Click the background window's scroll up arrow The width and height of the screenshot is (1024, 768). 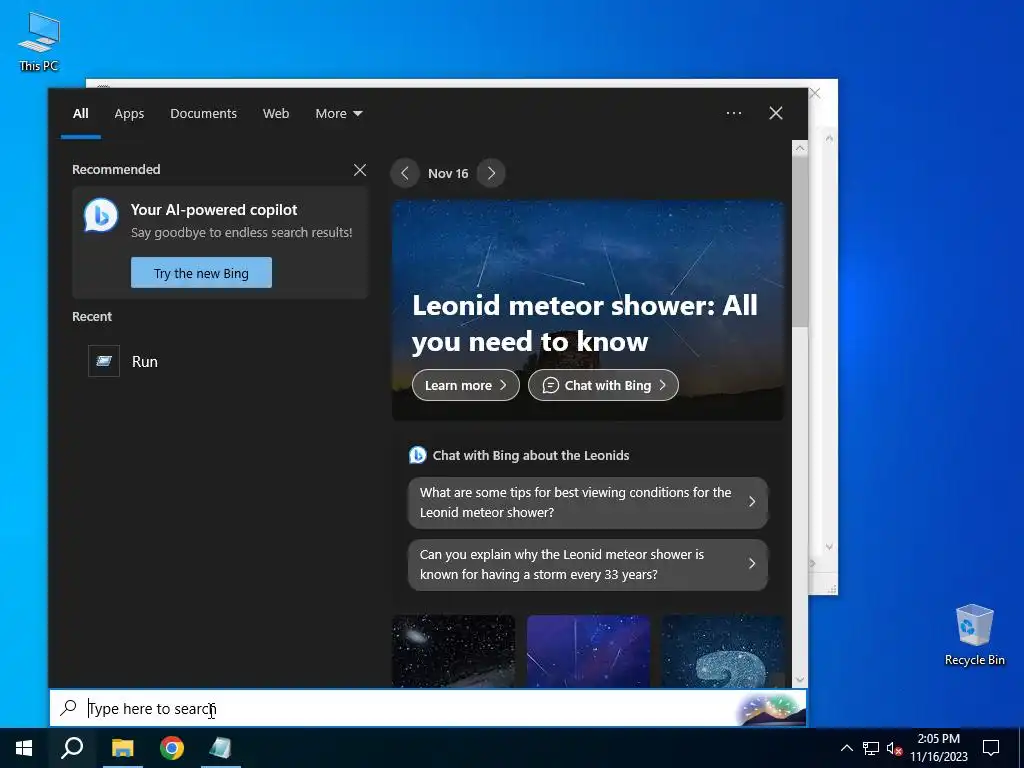[x=829, y=138]
